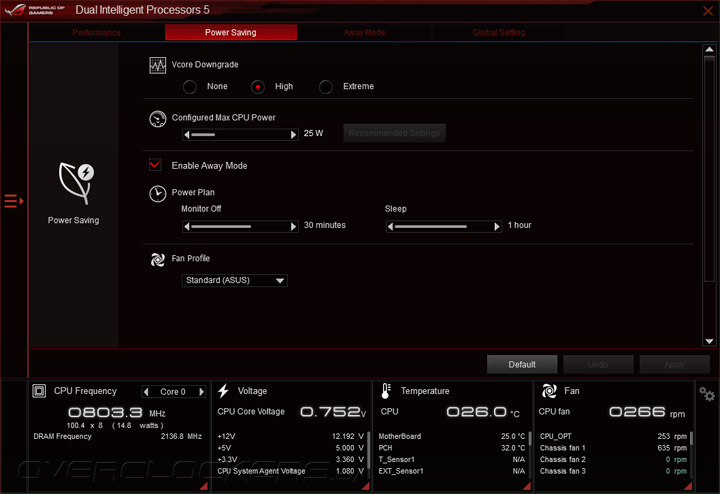This screenshot has height=494, width=720.
Task: Open monitor settings gear icon
Action: point(707,393)
